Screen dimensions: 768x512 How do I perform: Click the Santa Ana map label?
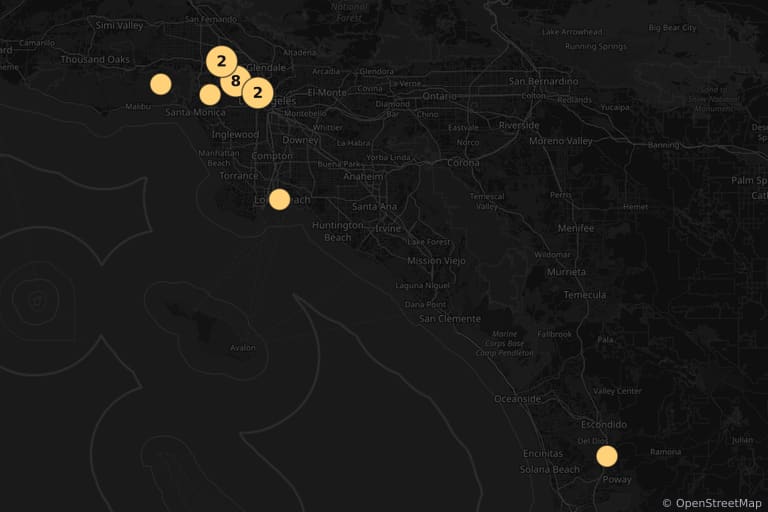[x=374, y=207]
